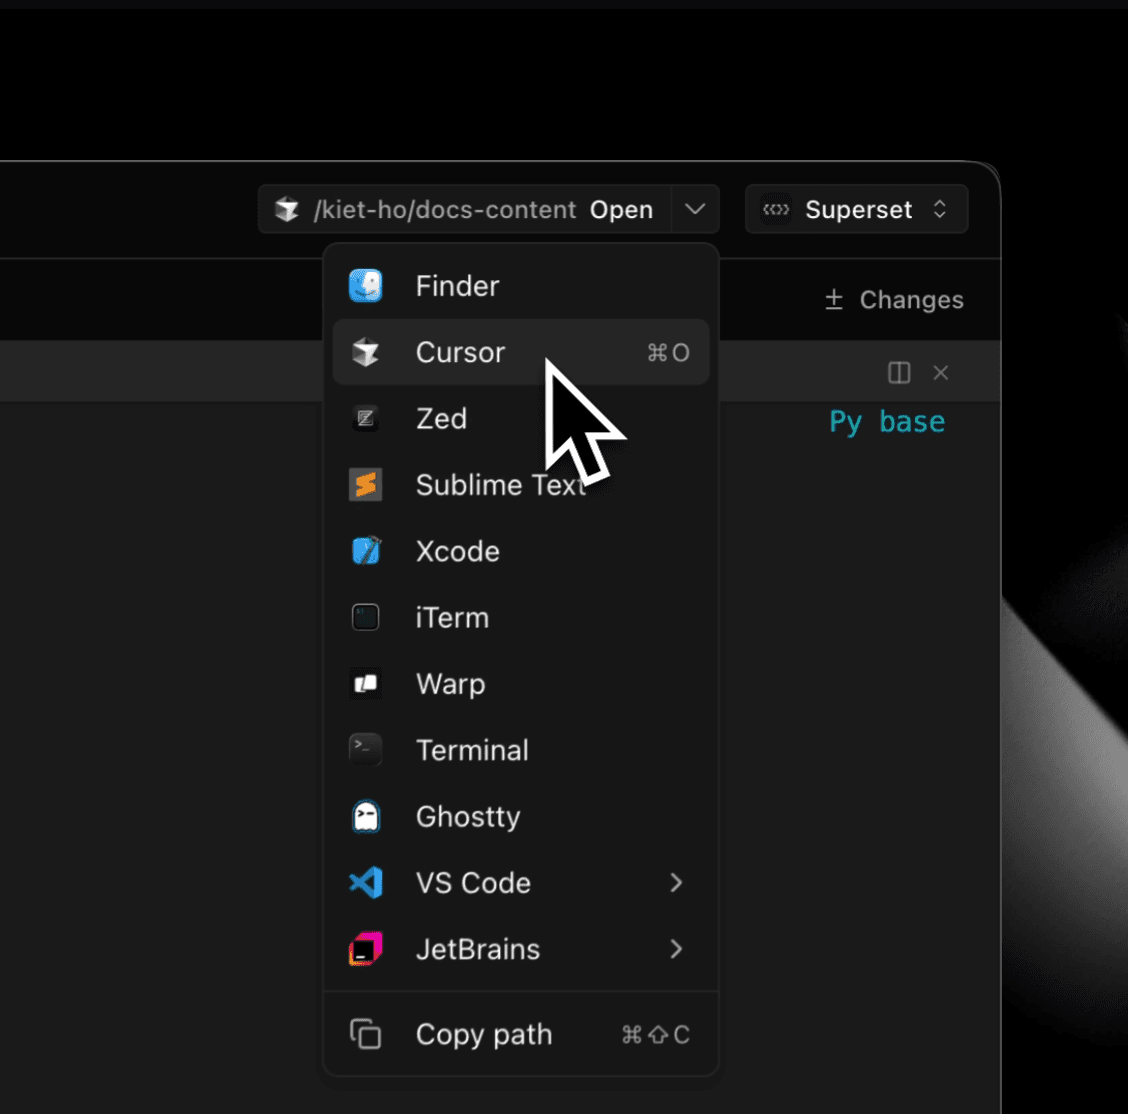Choose Copy path menu item
This screenshot has width=1128, height=1114.
[521, 1034]
